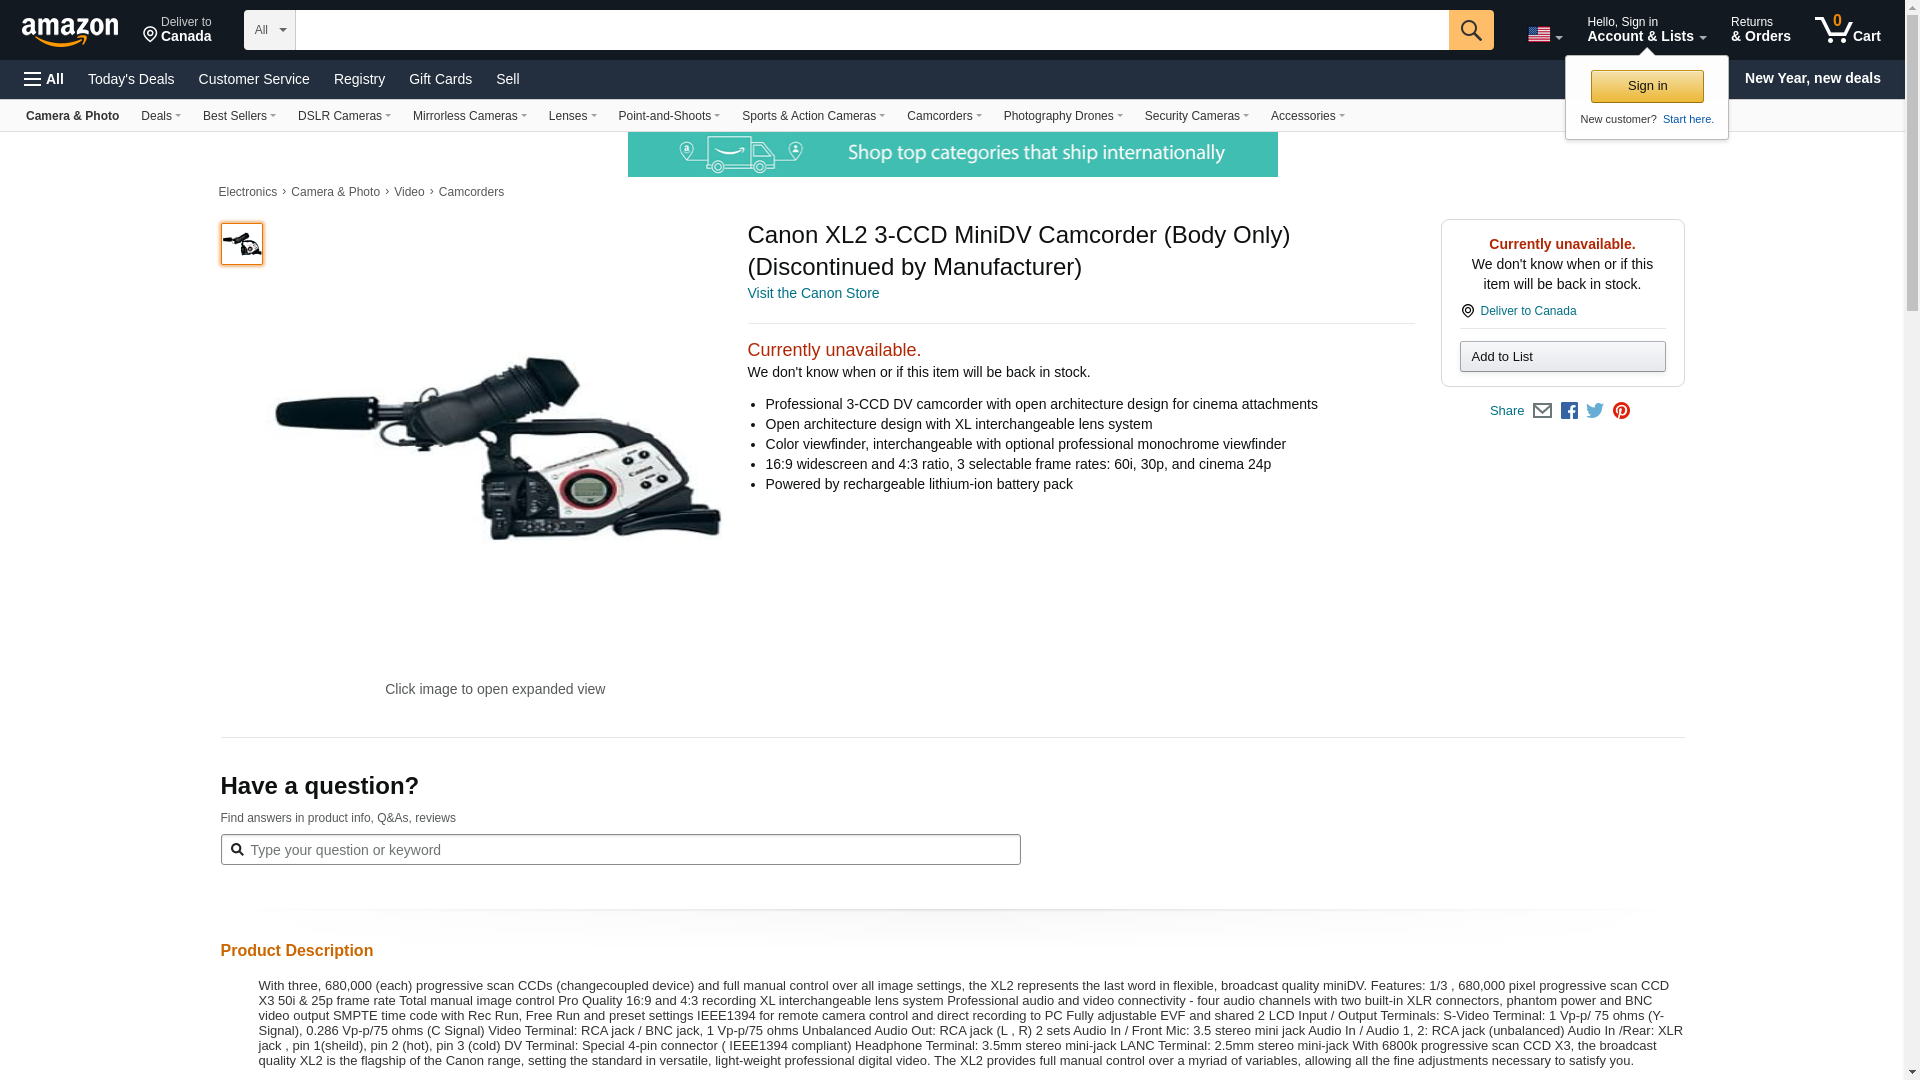Image resolution: width=1920 pixels, height=1080 pixels.
Task: Expand Photography Drones menu
Action: [1063, 116]
